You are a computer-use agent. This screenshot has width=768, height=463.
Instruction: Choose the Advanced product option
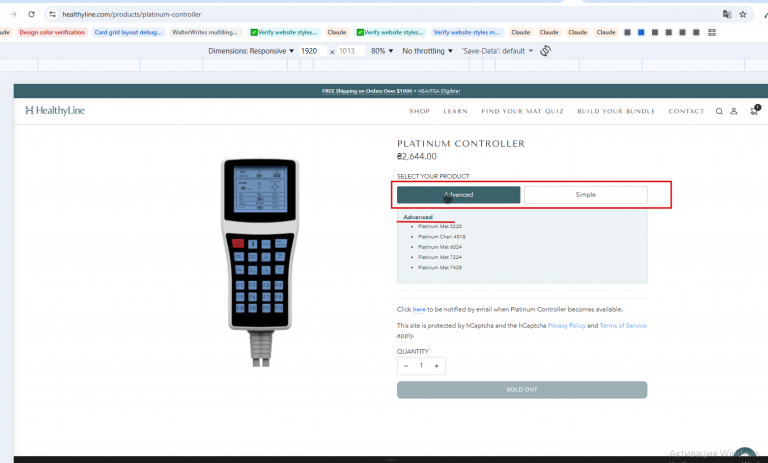click(458, 195)
